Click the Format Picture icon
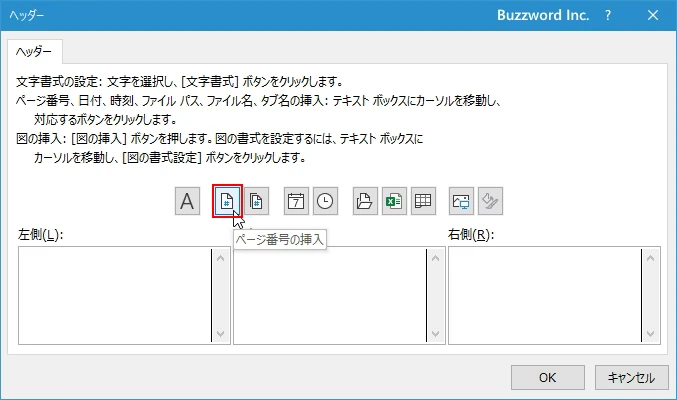Screen dimensions: 677x400 (x=490, y=201)
